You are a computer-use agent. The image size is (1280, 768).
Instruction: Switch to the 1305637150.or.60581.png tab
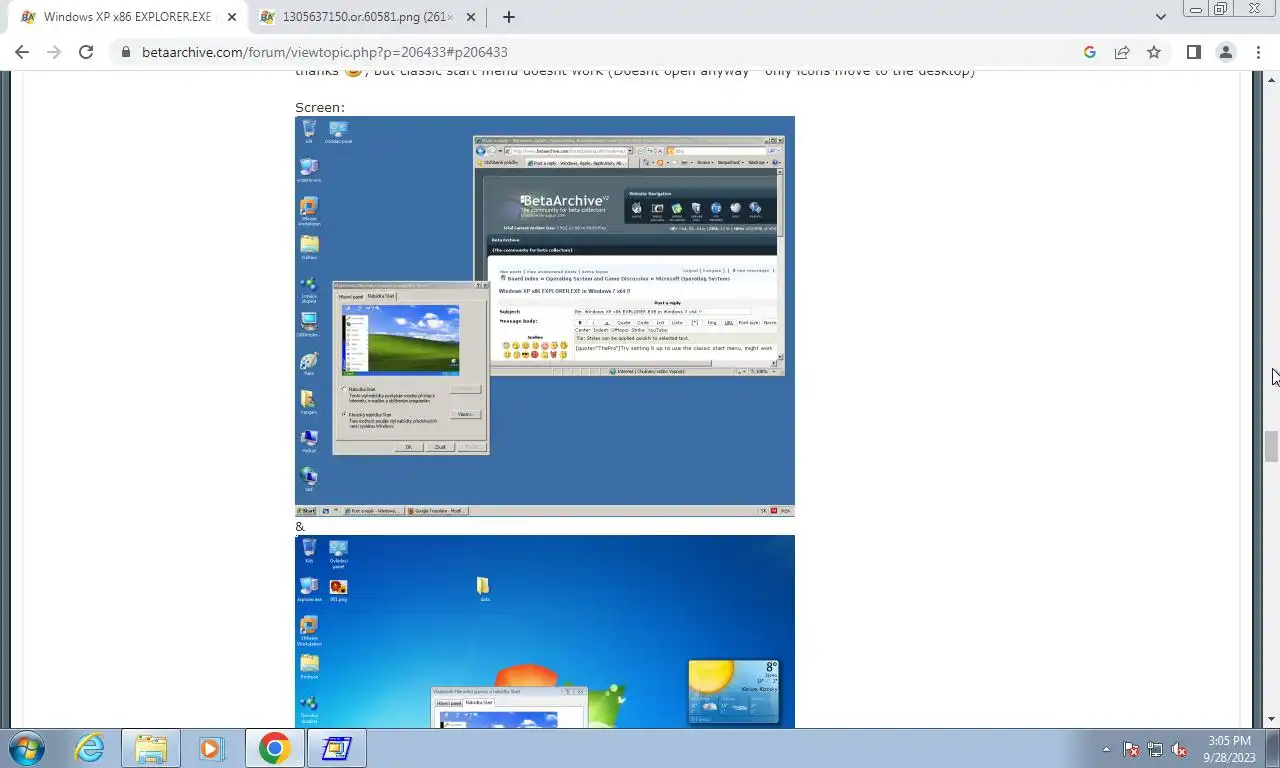point(366,17)
